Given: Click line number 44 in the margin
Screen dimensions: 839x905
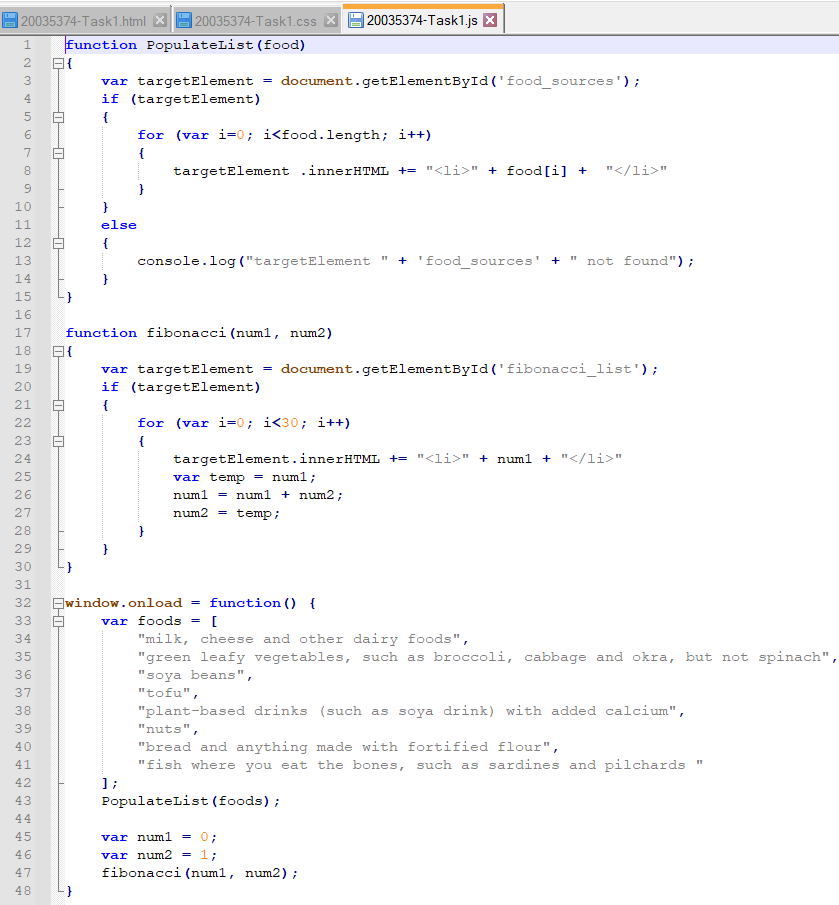Looking at the screenshot, I should (23, 818).
